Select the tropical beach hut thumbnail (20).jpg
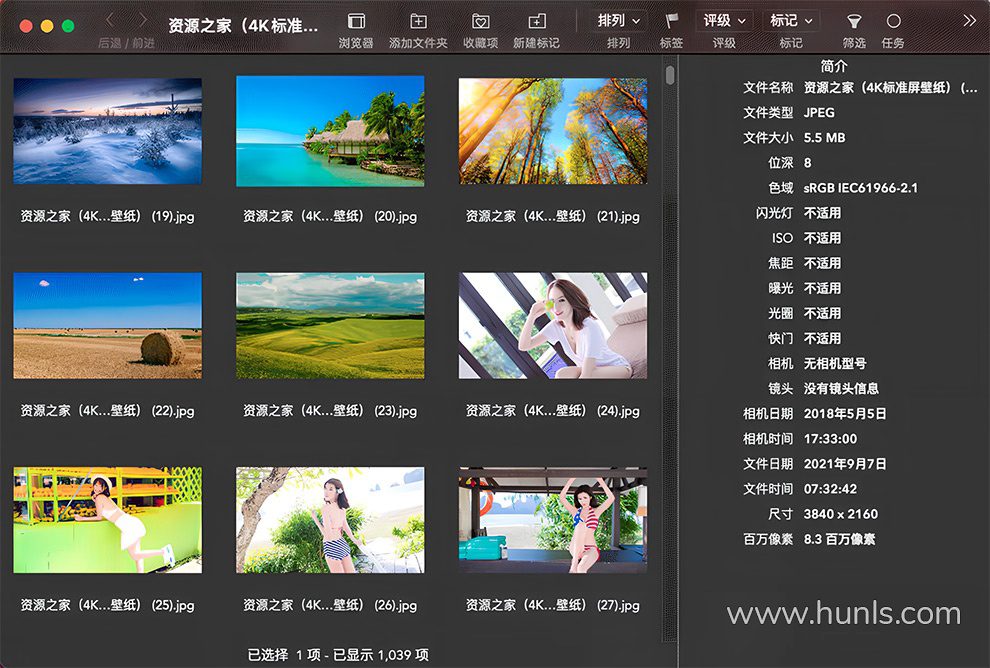Viewport: 990px width, 668px height. 330,132
